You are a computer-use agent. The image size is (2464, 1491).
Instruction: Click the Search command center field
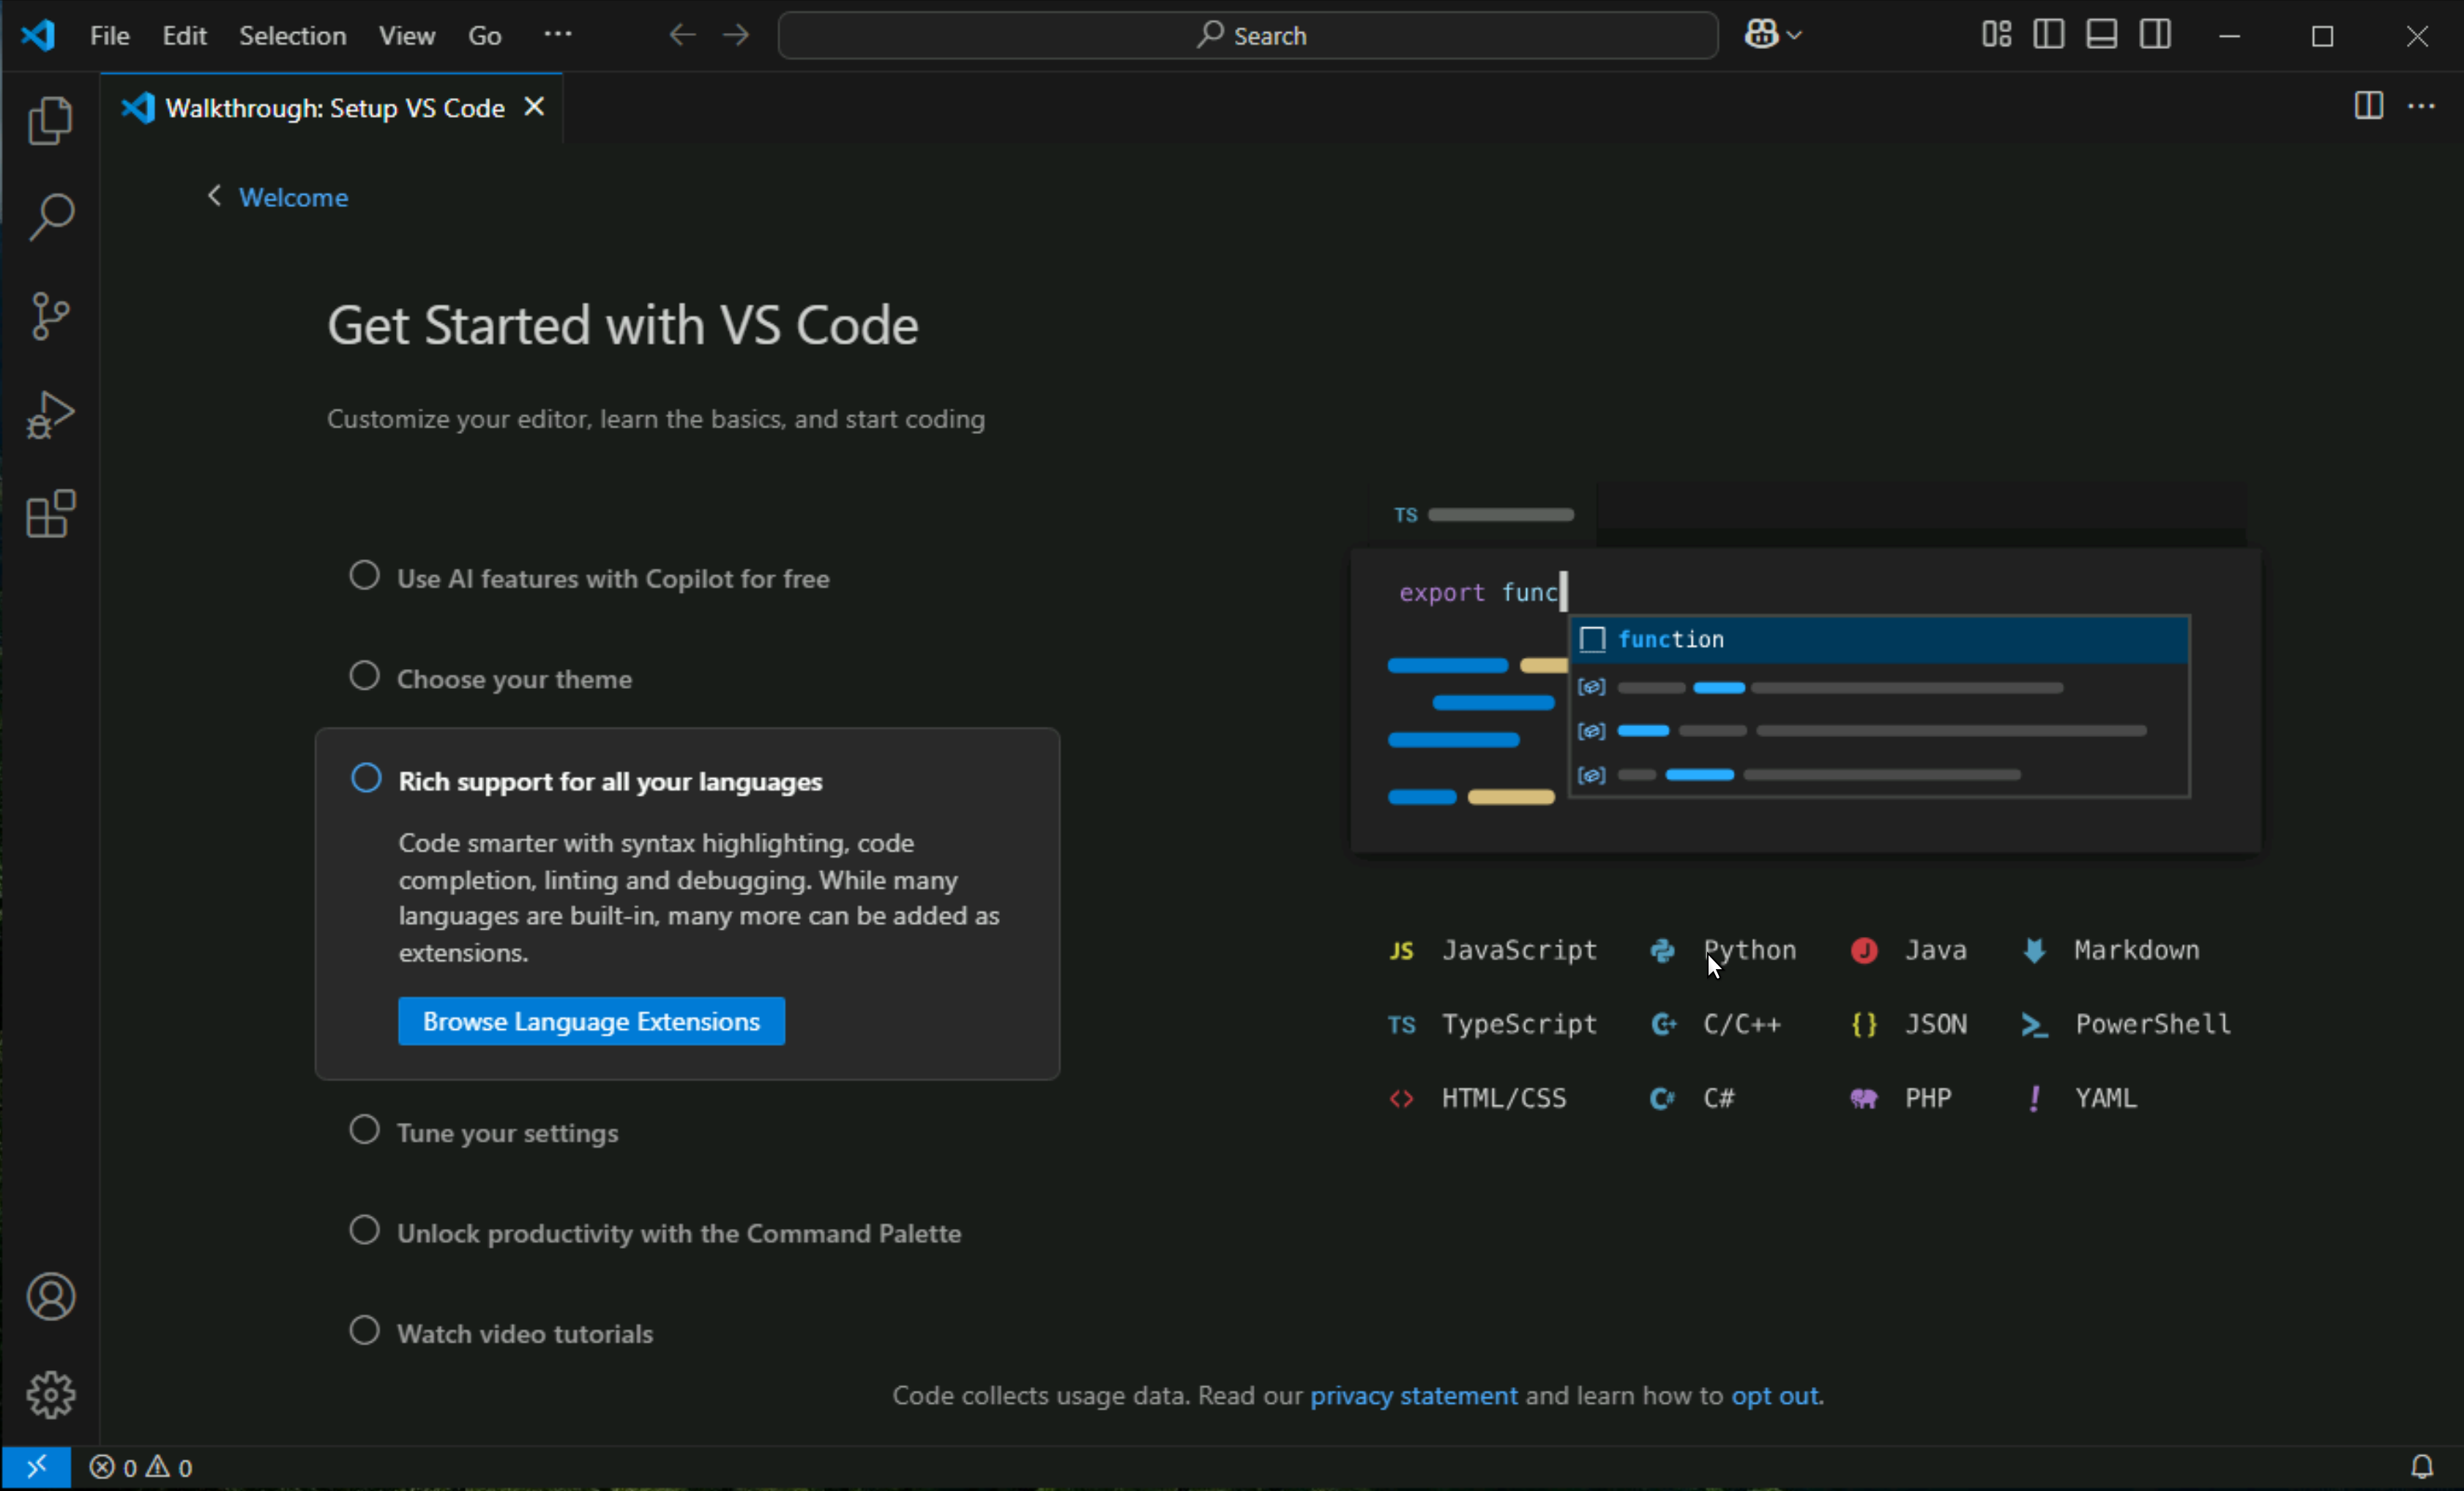[x=1248, y=36]
